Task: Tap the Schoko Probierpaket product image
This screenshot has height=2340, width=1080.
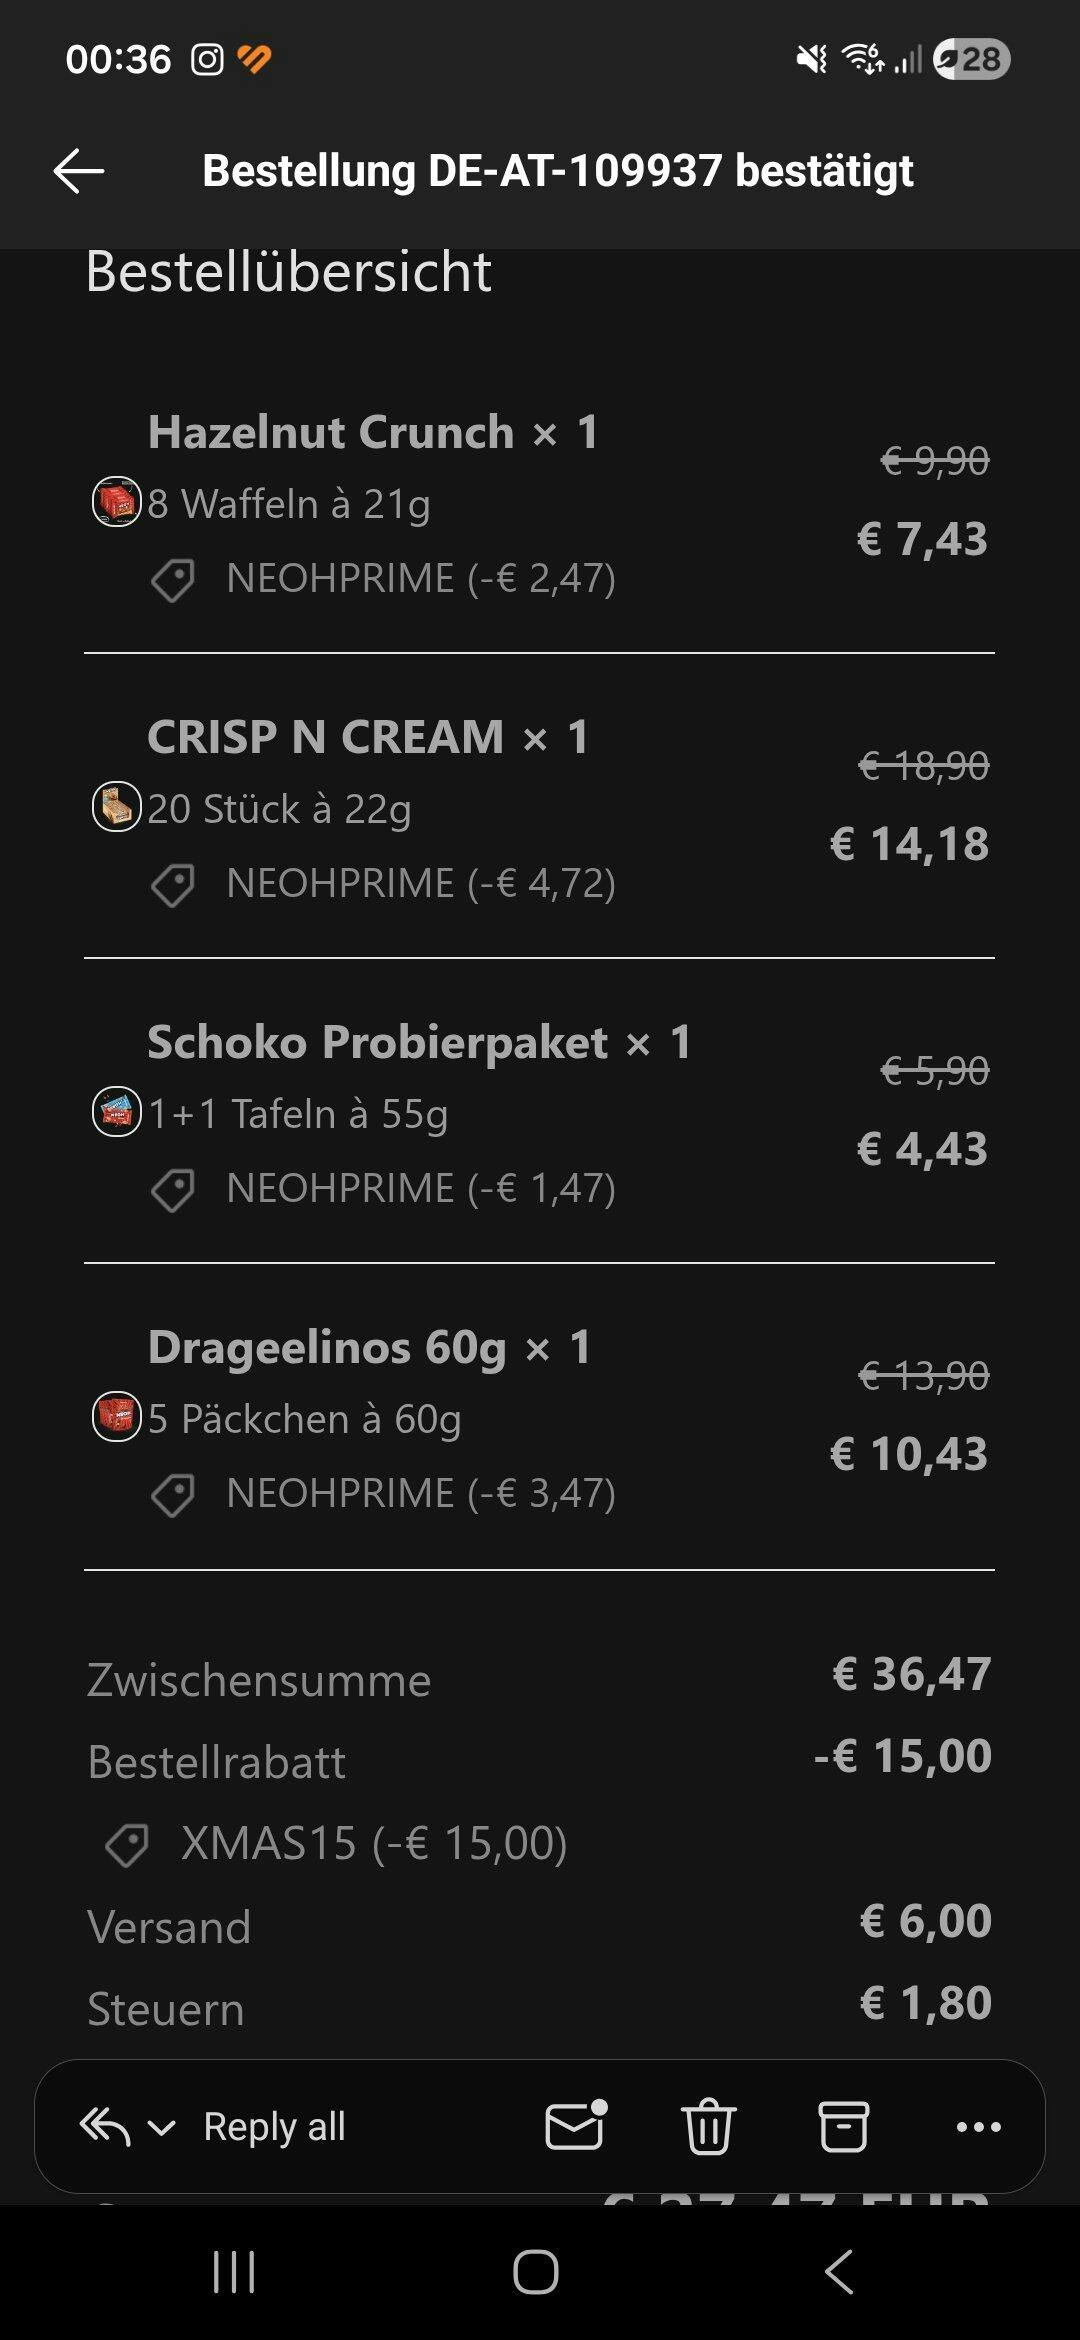Action: click(116, 1111)
